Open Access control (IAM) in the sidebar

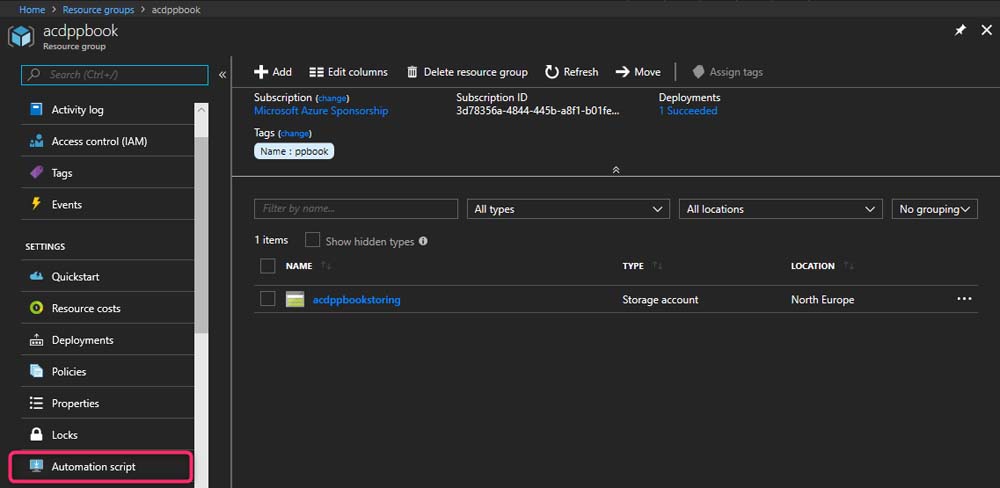(x=99, y=142)
